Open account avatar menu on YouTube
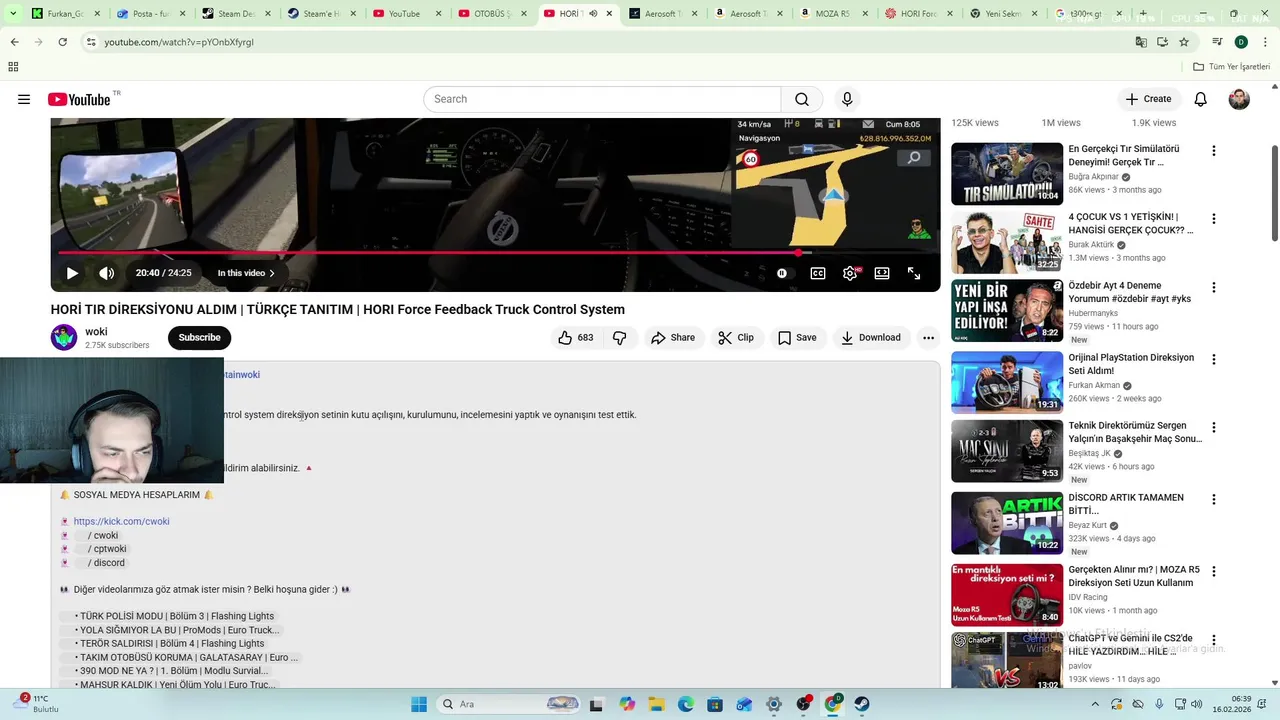1280x720 pixels. 1239,99
